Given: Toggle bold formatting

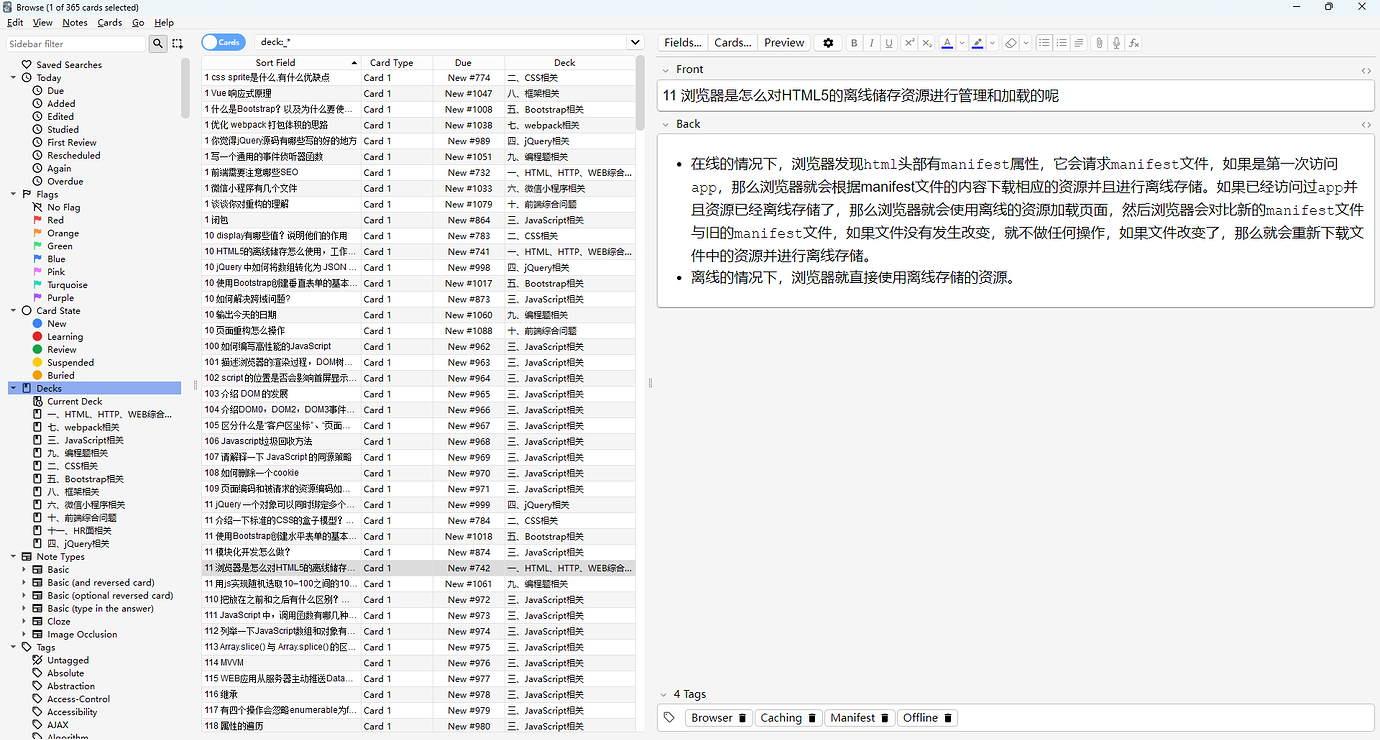Looking at the screenshot, I should point(854,43).
